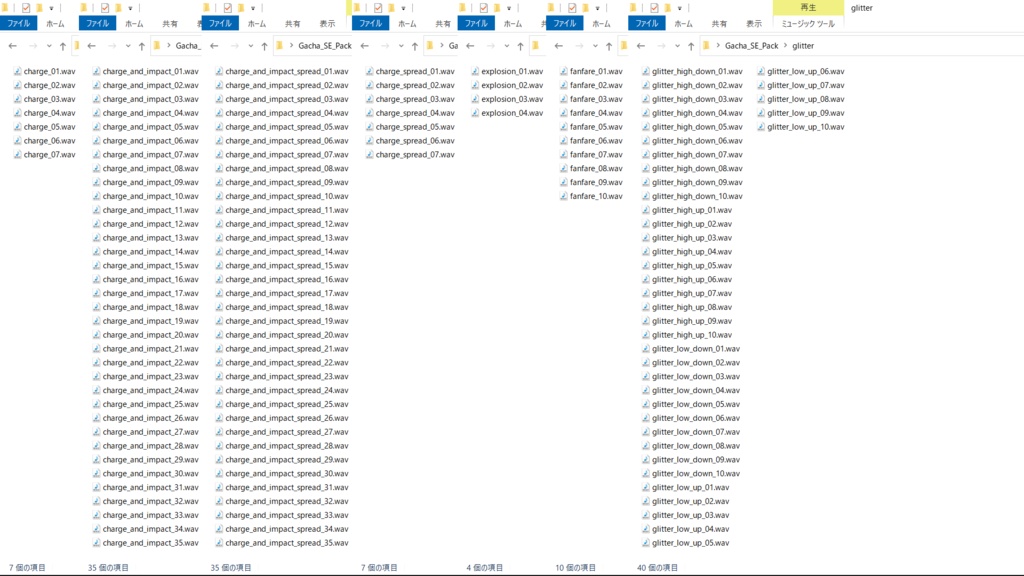Open ファイル menu in the explosion window
1024x576 pixels.
tap(476, 24)
